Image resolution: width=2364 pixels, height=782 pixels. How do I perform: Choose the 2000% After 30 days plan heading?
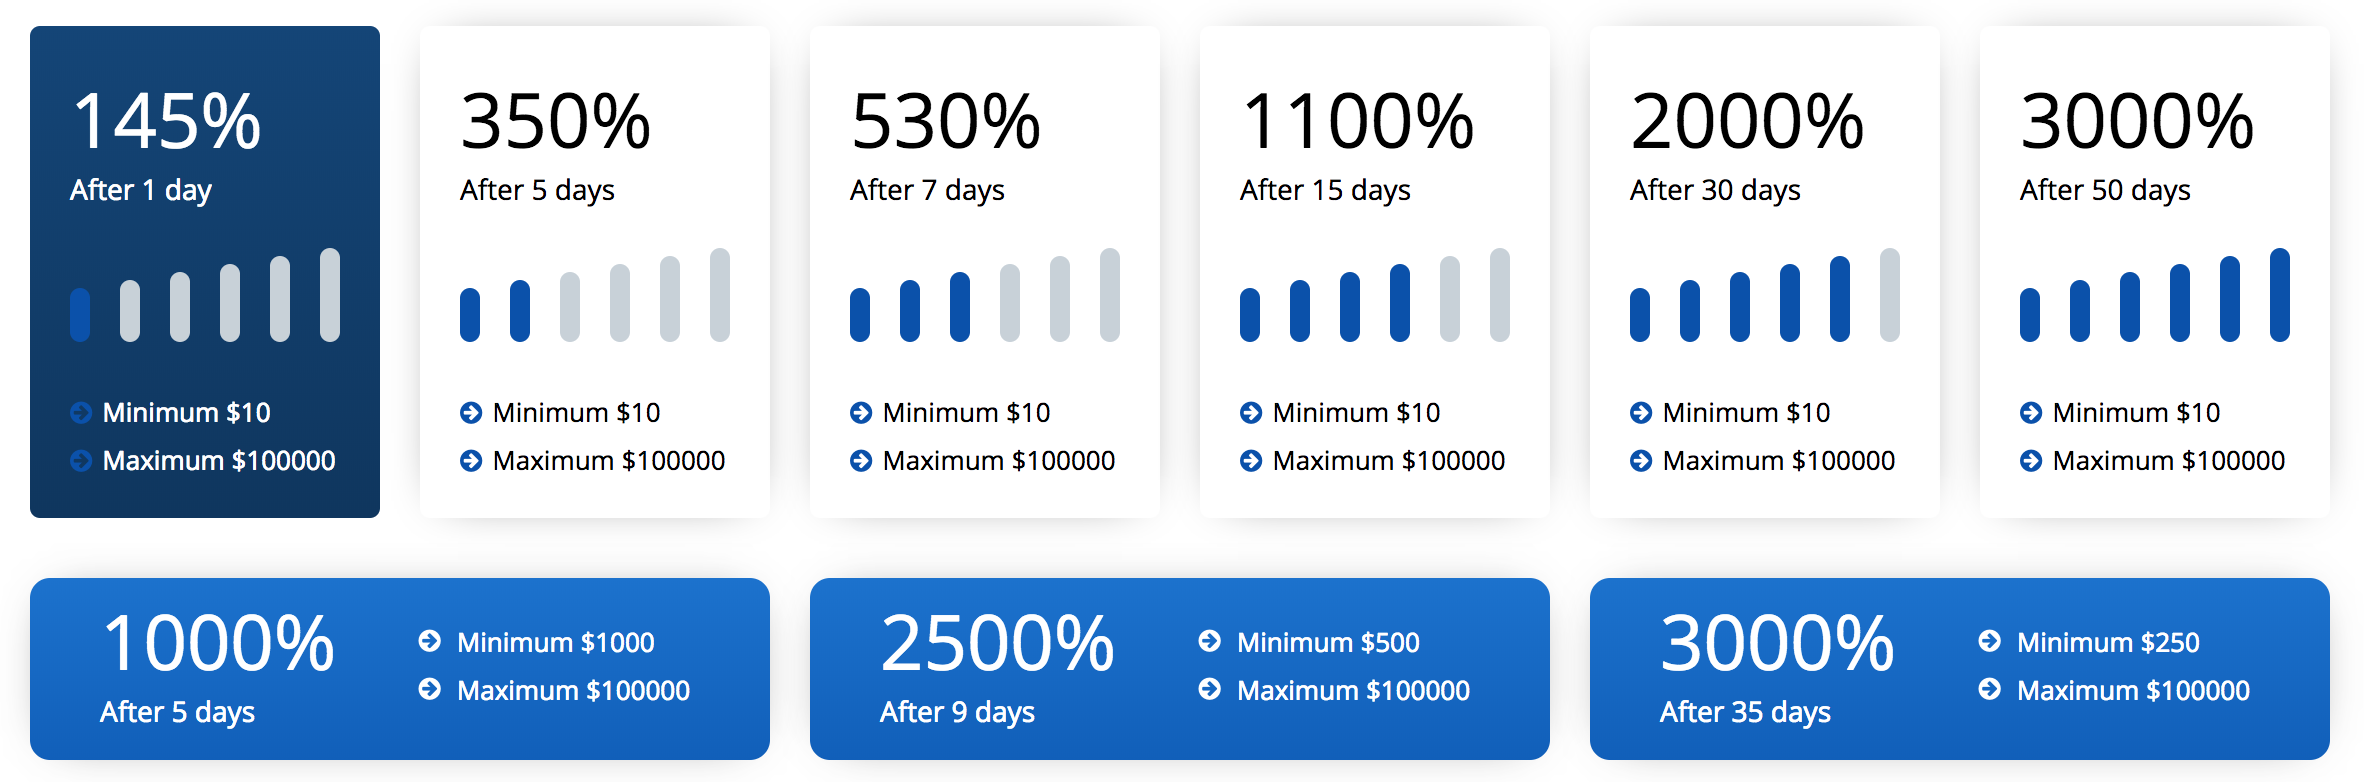[1747, 122]
